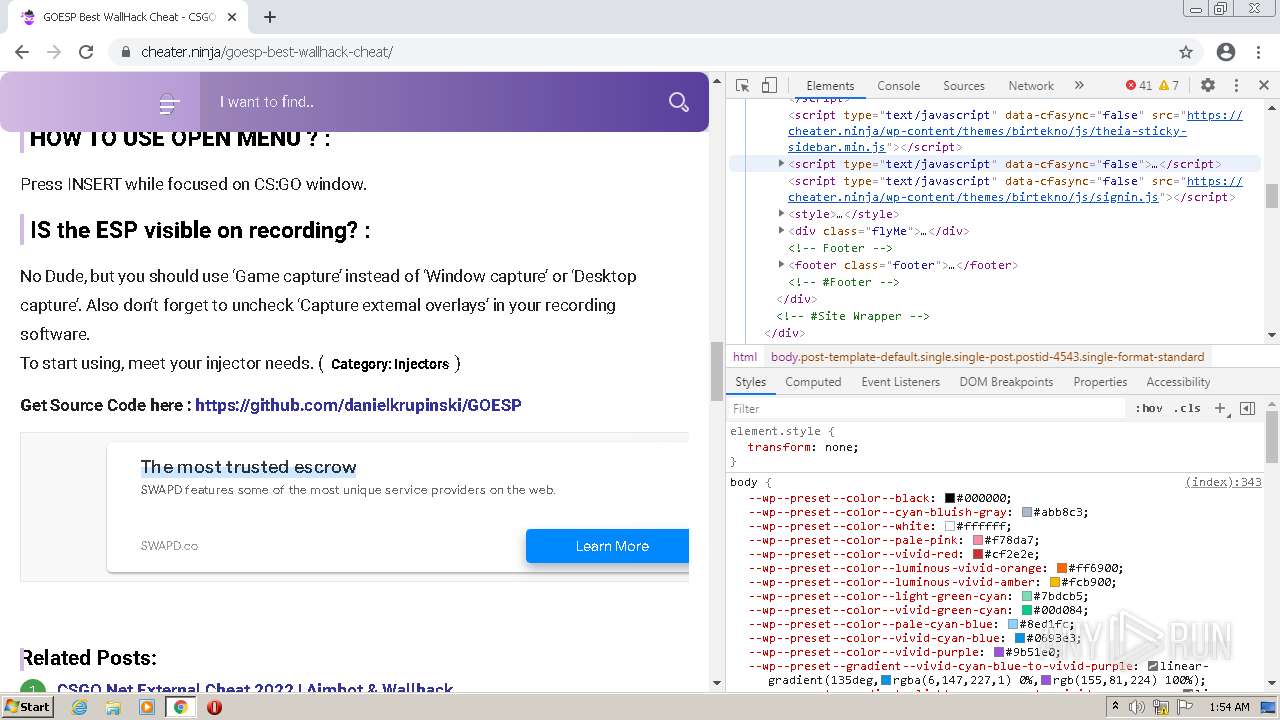Open the (index):343 source link
The height and width of the screenshot is (720, 1280).
pos(1223,482)
